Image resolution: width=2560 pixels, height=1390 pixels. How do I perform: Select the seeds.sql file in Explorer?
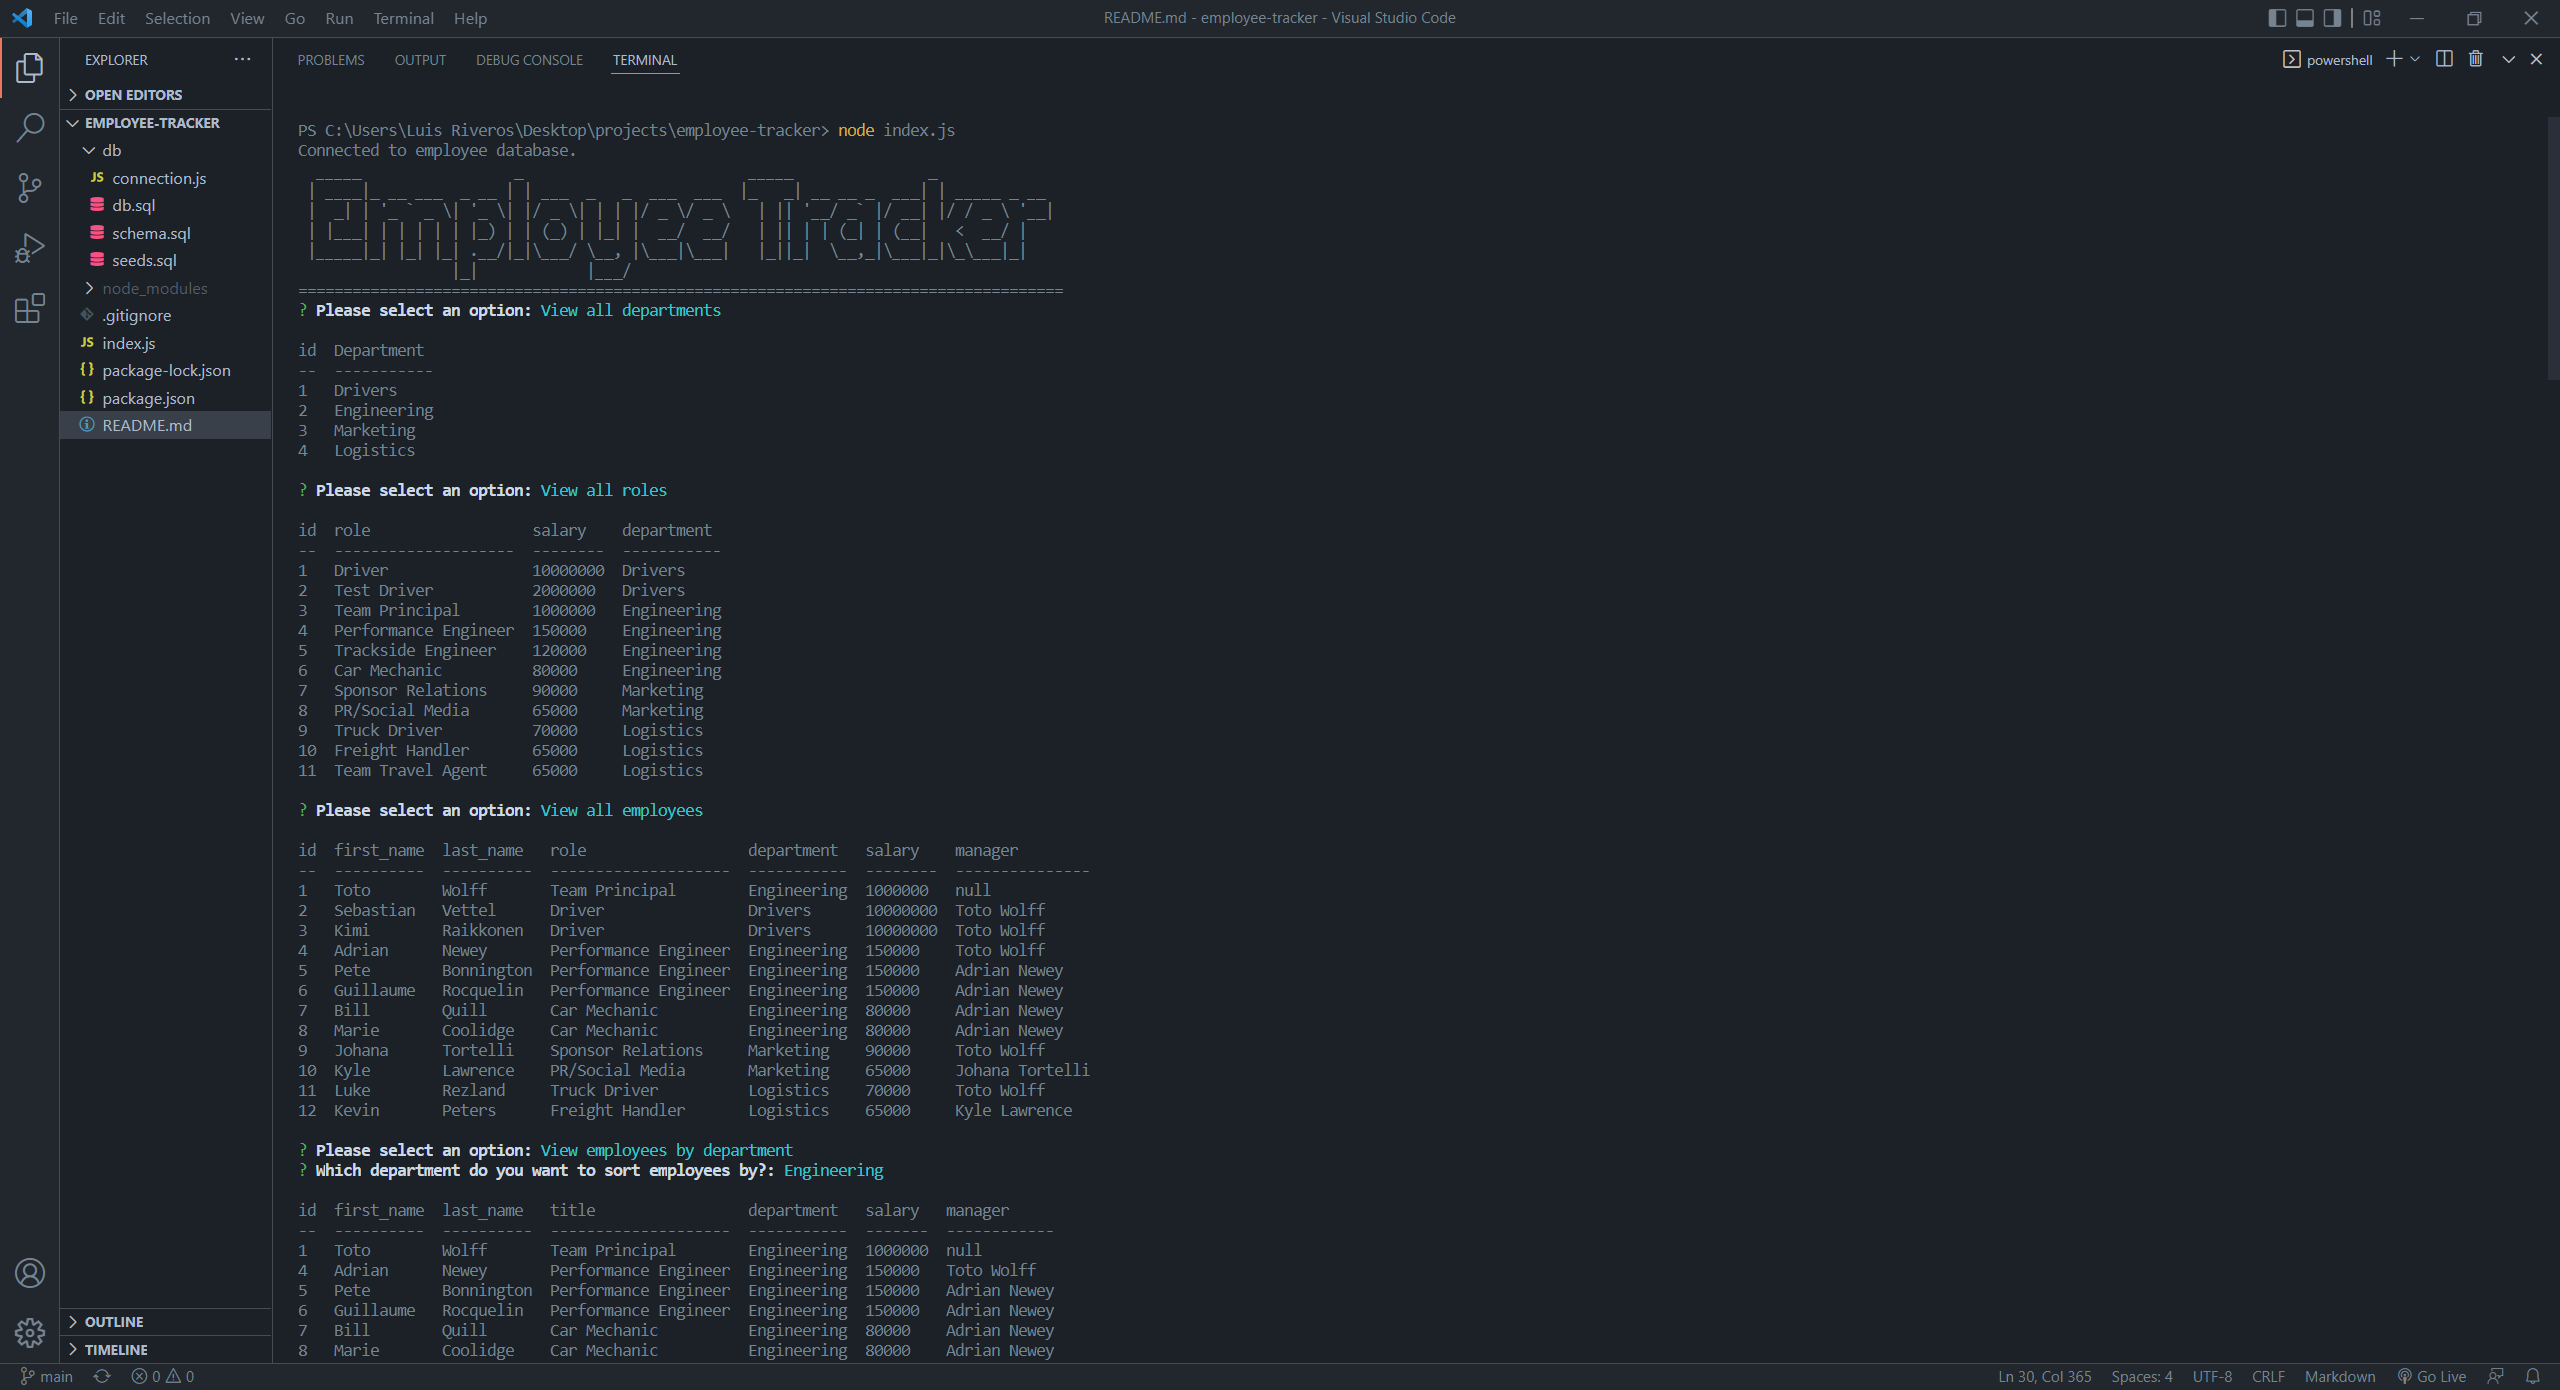[145, 259]
